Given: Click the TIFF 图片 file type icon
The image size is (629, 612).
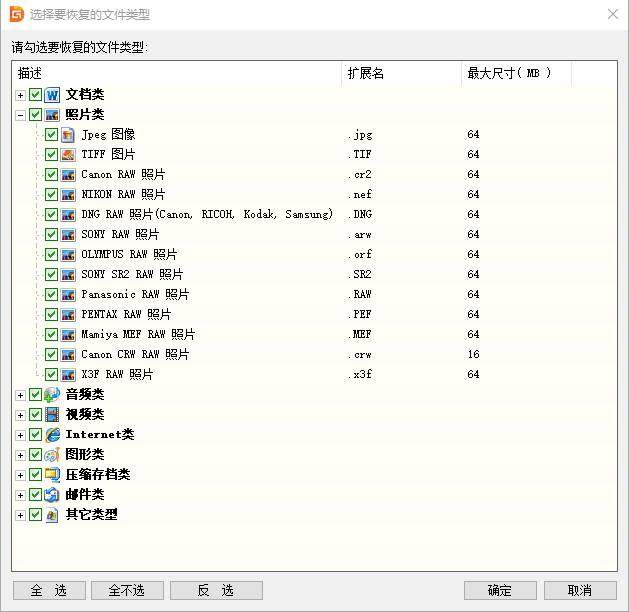Looking at the screenshot, I should pyautogui.click(x=68, y=154).
